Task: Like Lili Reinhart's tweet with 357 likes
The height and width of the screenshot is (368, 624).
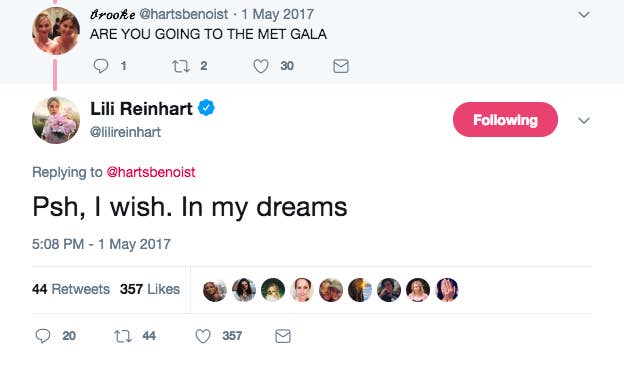Action: (203, 336)
